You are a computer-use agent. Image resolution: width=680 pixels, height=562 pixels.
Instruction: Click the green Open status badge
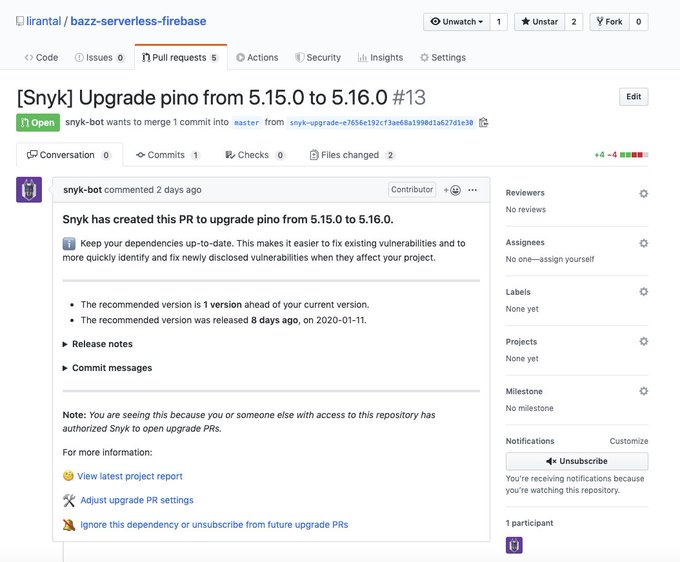[38, 123]
